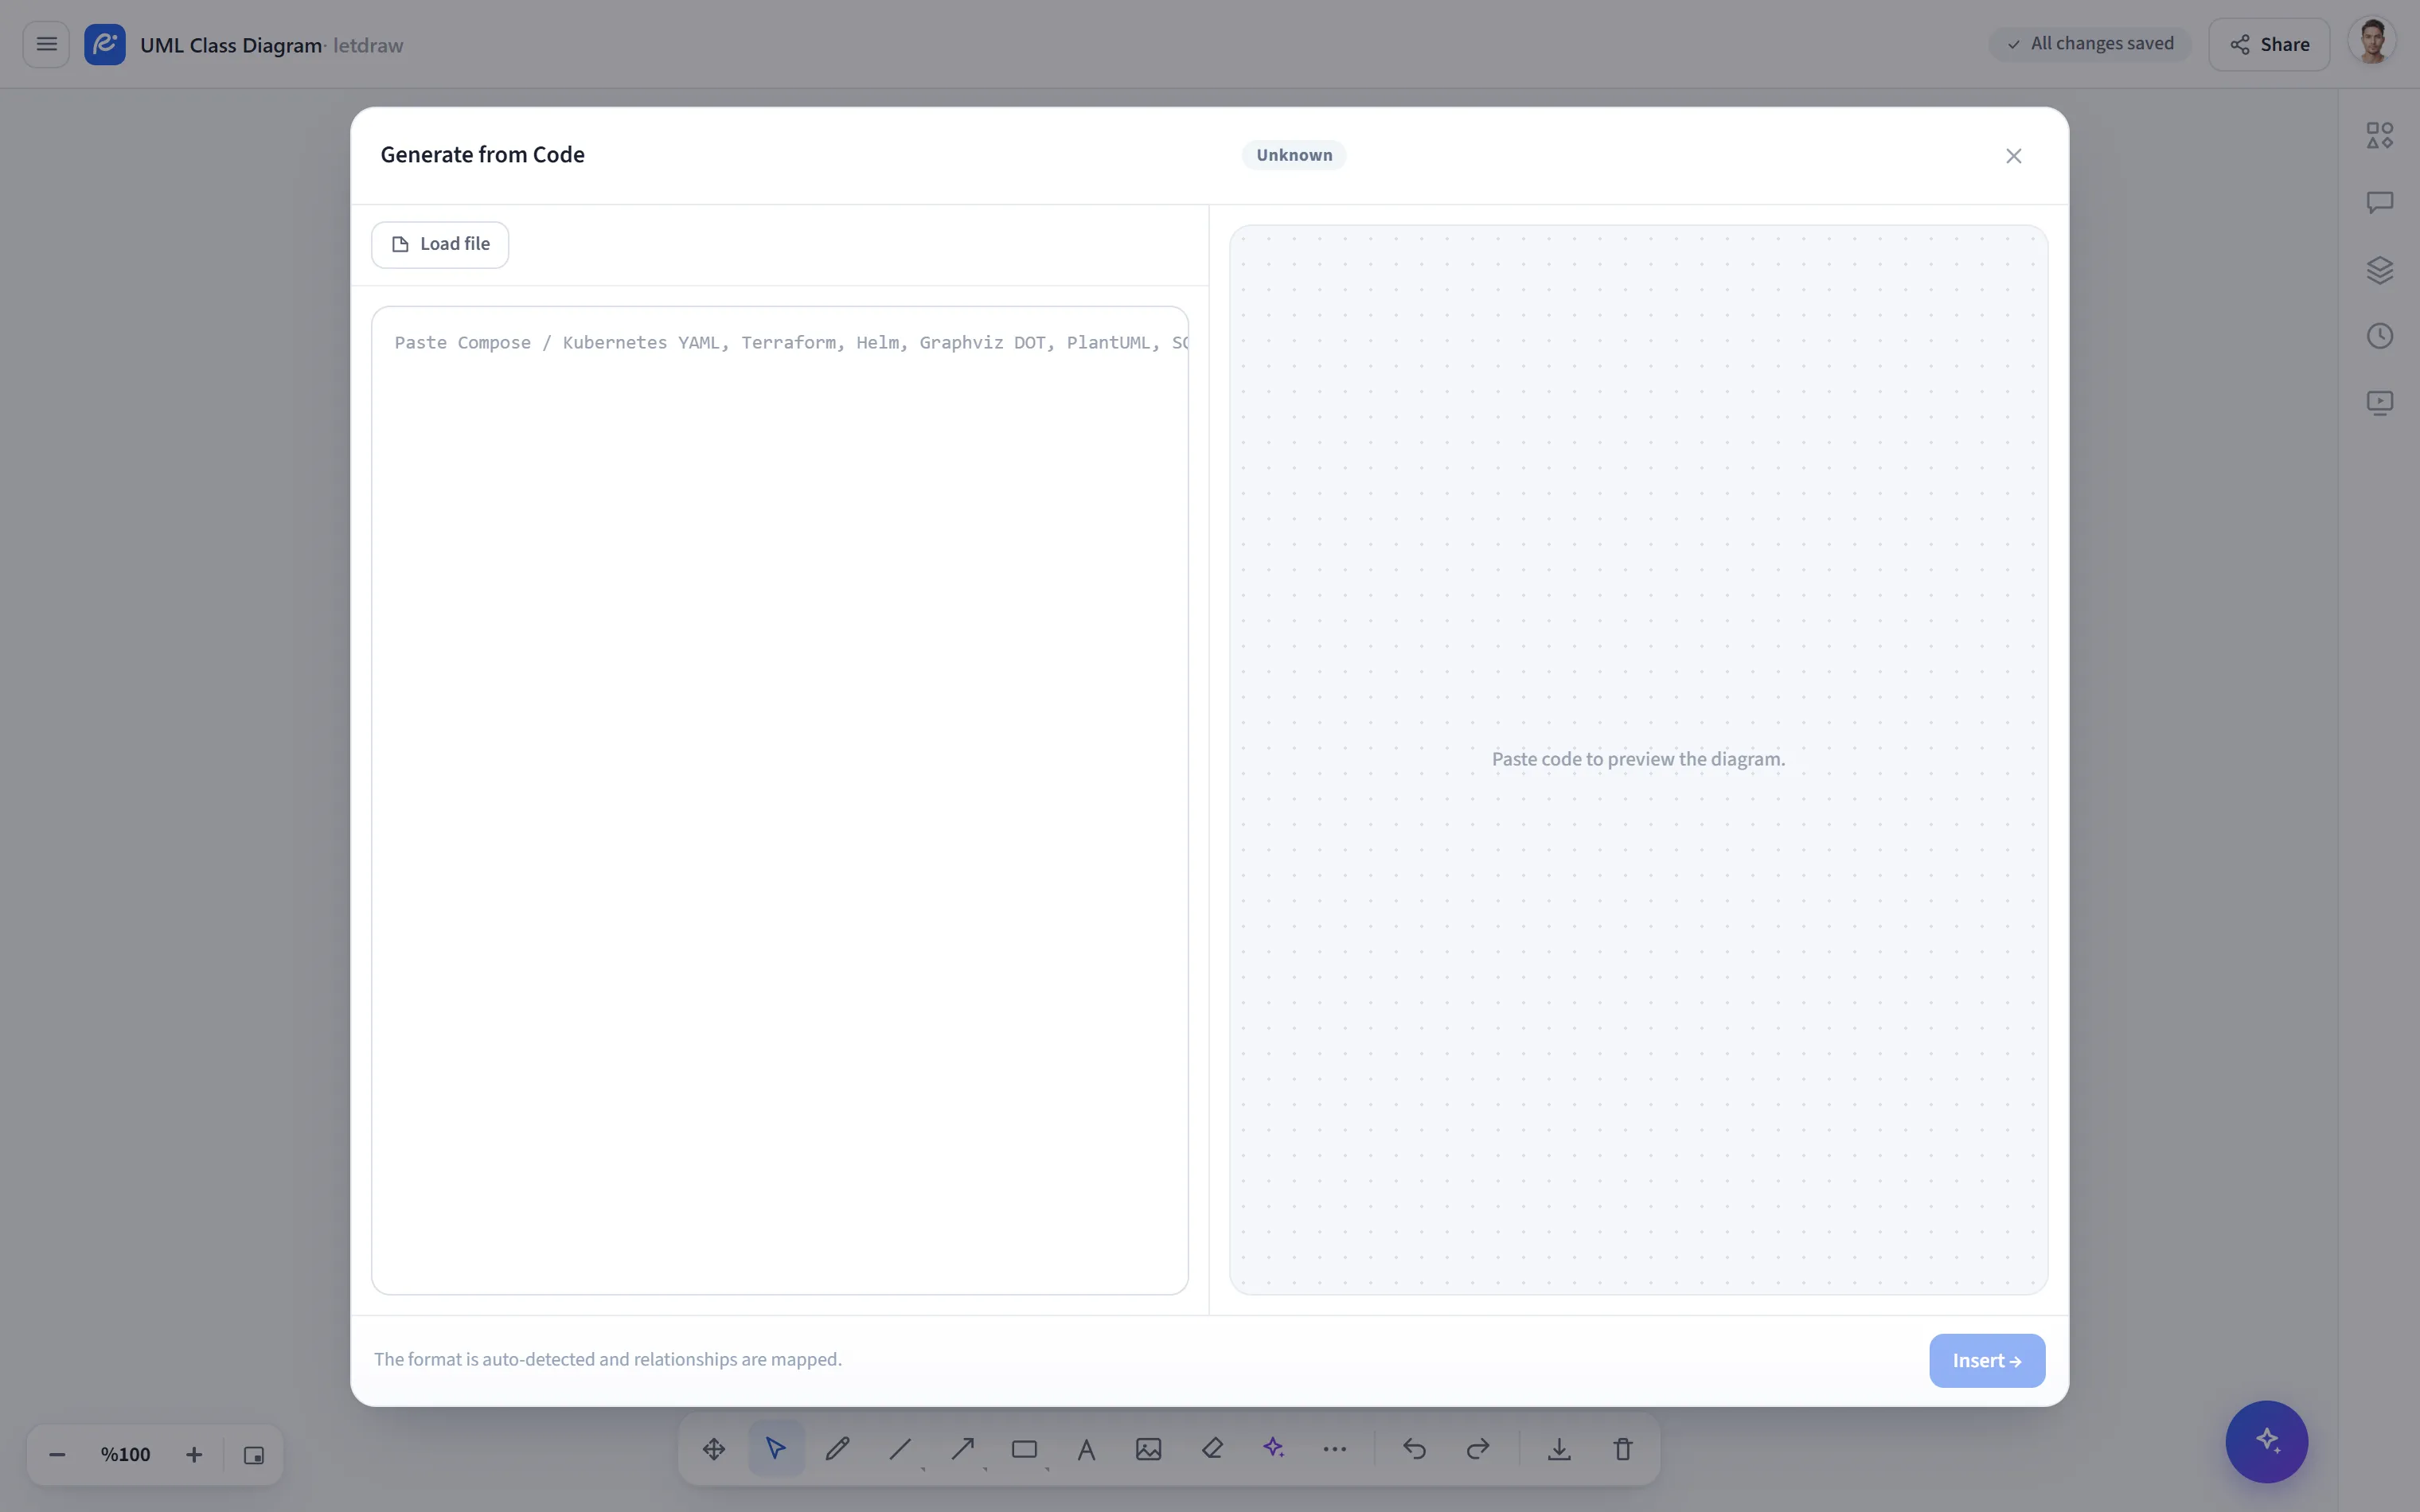Zoom in with the plus button
Screen dimensions: 2420x1512
194,1455
